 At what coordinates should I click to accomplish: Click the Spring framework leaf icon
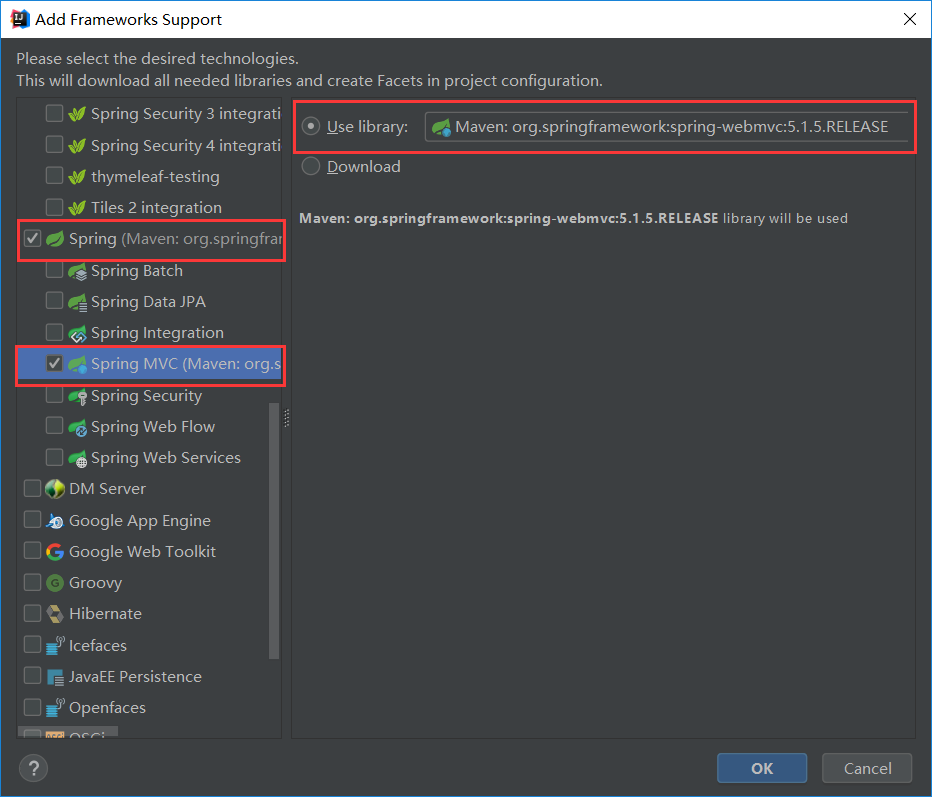pyautogui.click(x=55, y=239)
